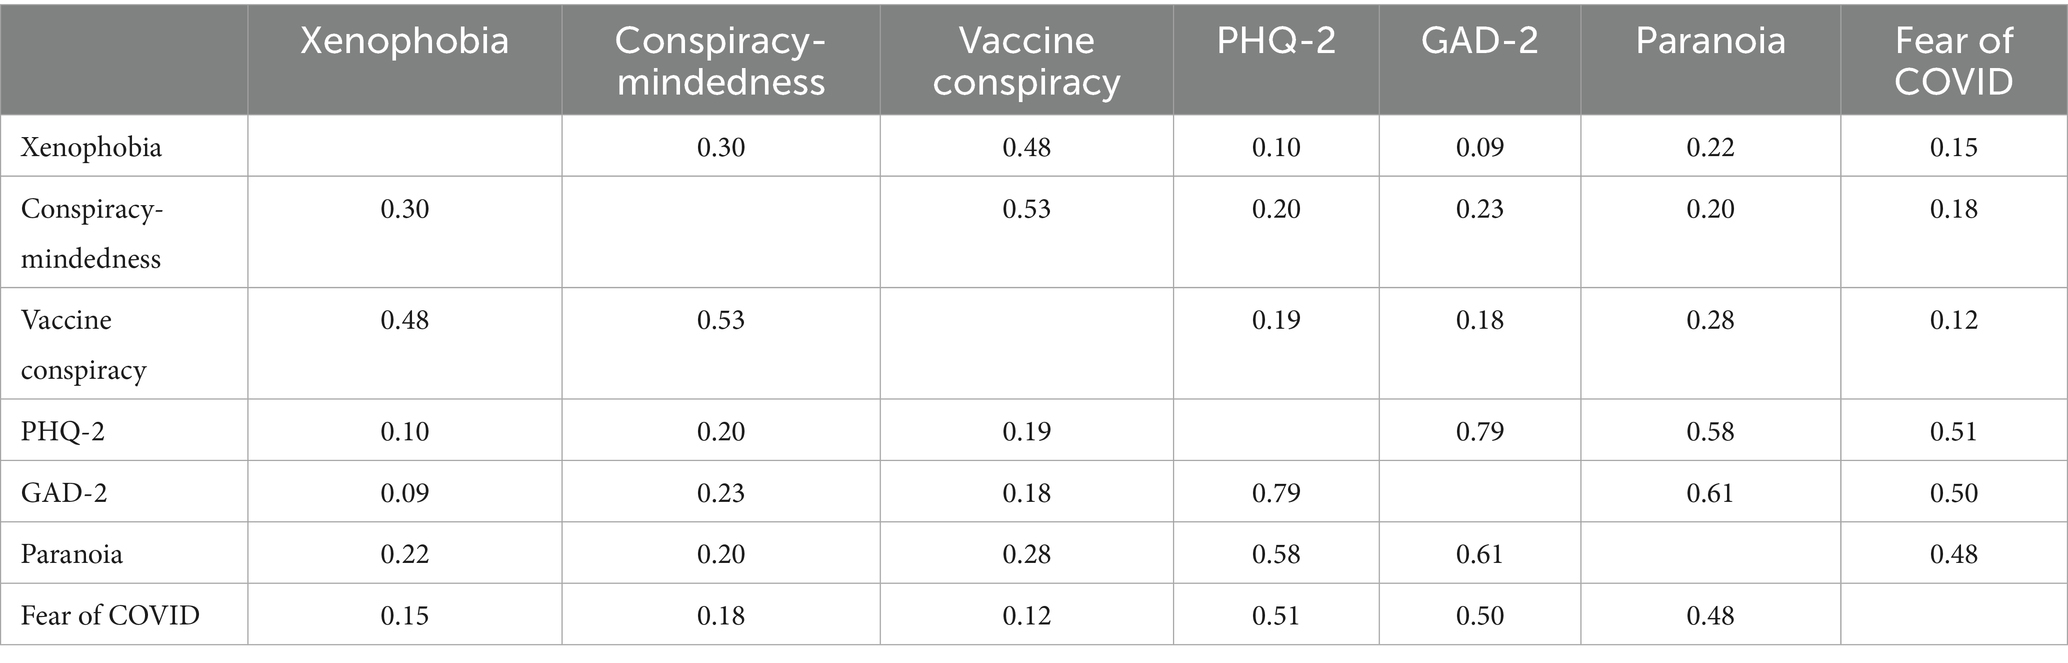
Task: Click the Vaccine conspiracy column header
Action: pos(1026,61)
